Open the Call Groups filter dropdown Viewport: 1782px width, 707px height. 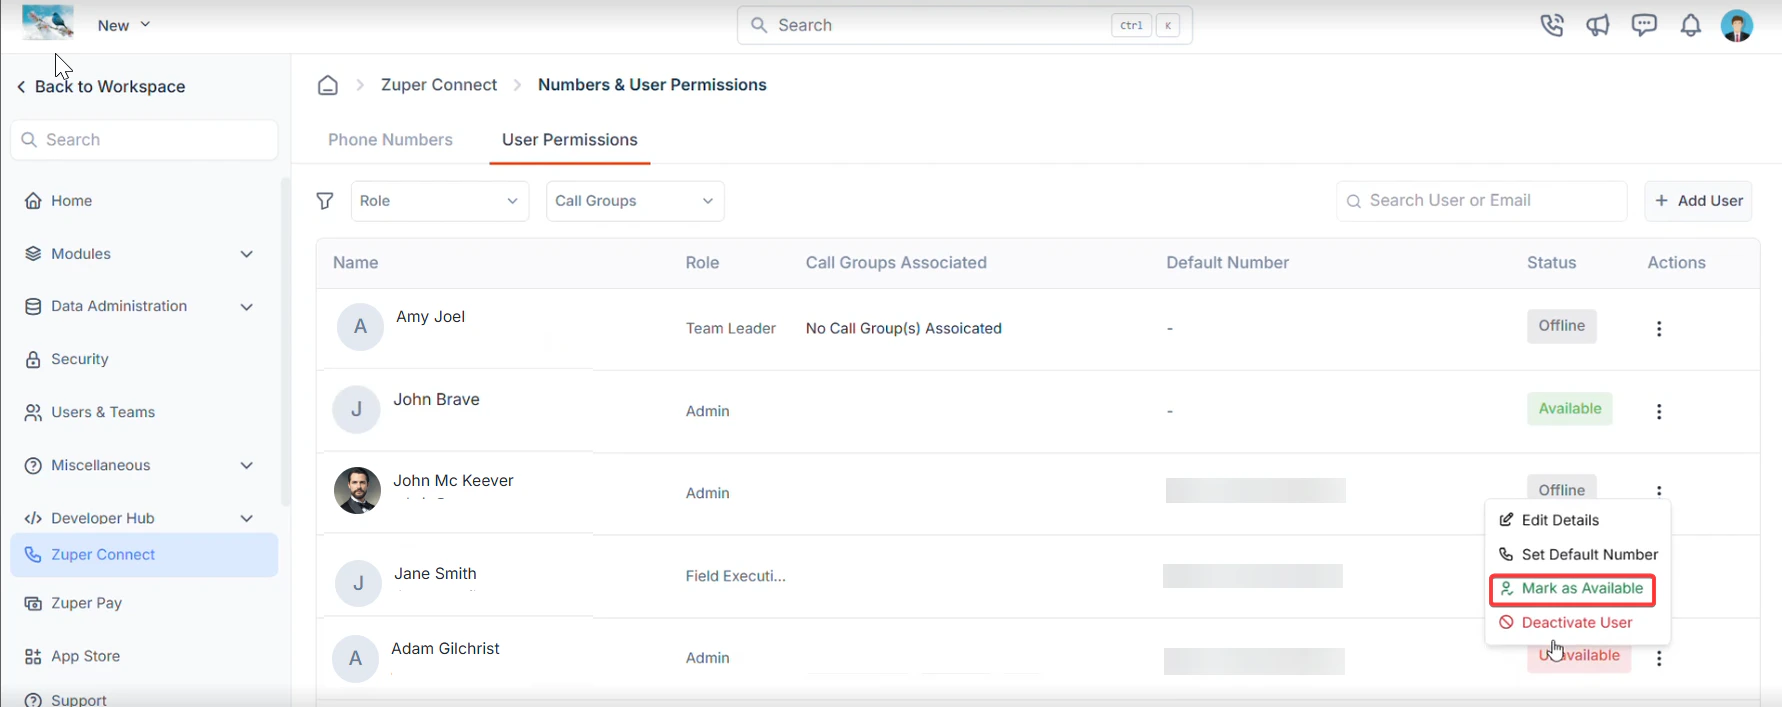point(635,201)
